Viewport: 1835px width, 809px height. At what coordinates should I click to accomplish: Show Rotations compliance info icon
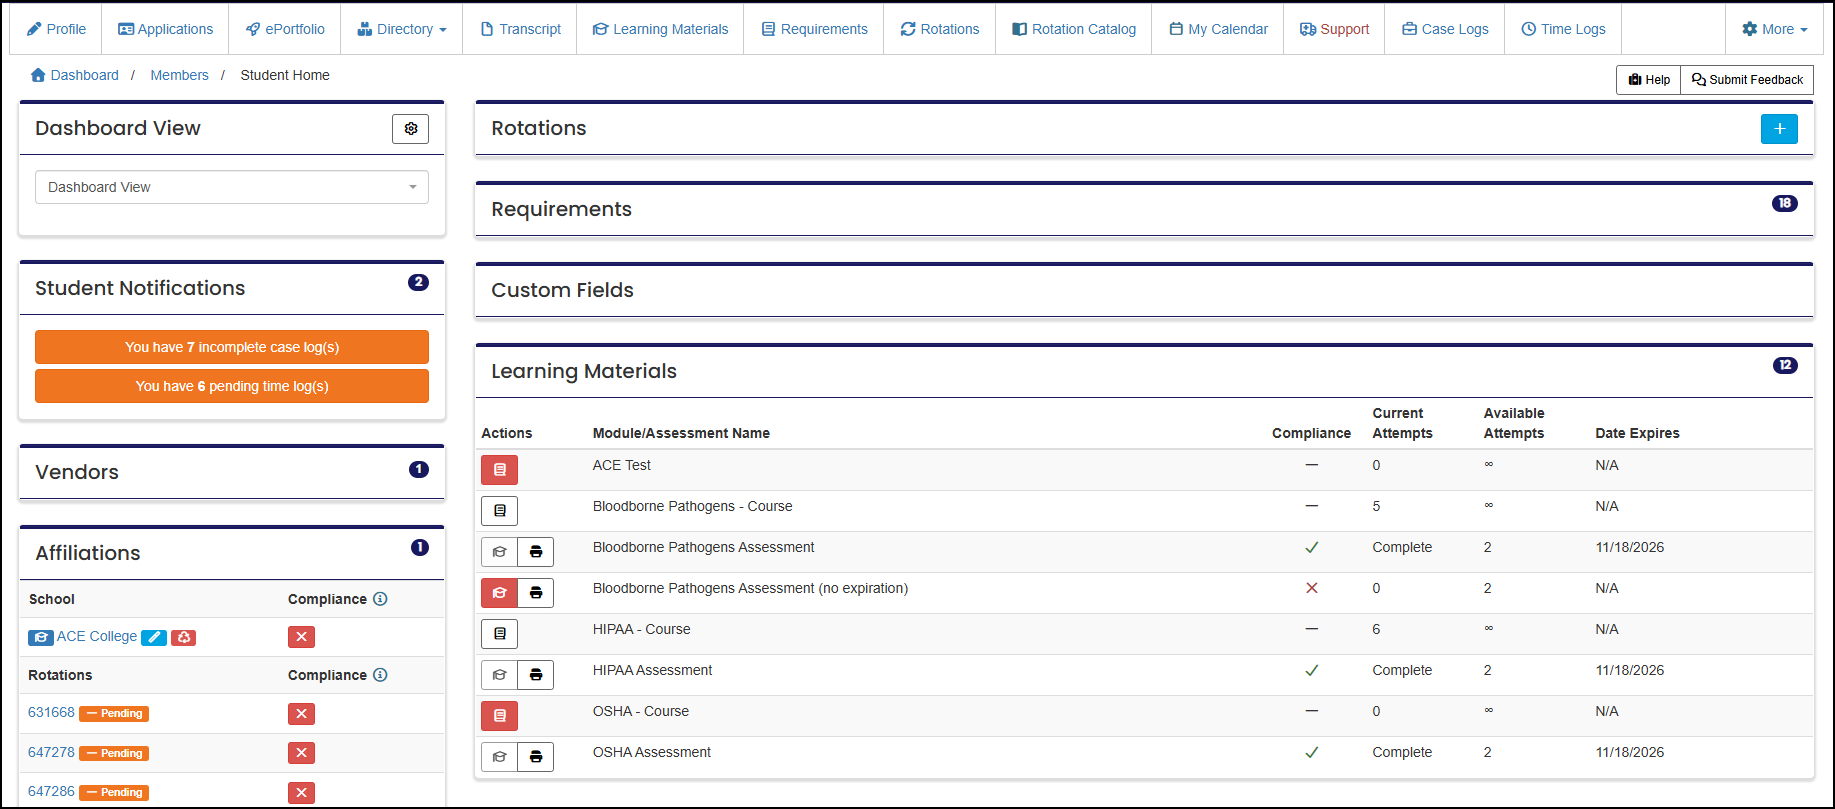[x=380, y=675]
